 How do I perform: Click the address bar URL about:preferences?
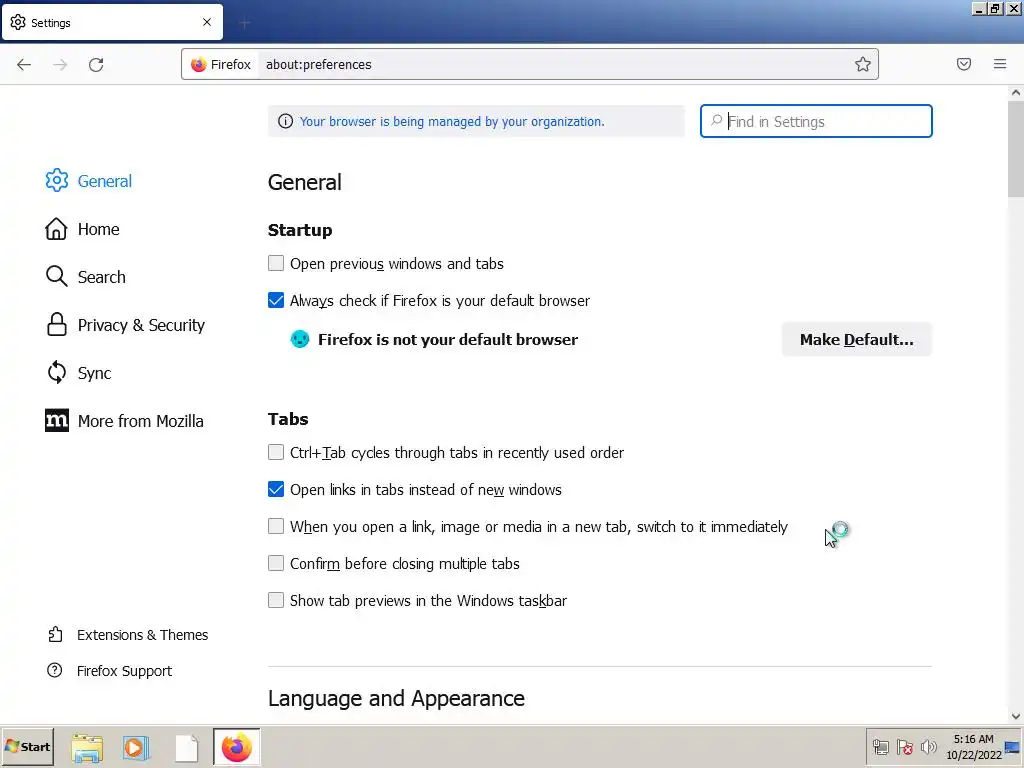(319, 65)
